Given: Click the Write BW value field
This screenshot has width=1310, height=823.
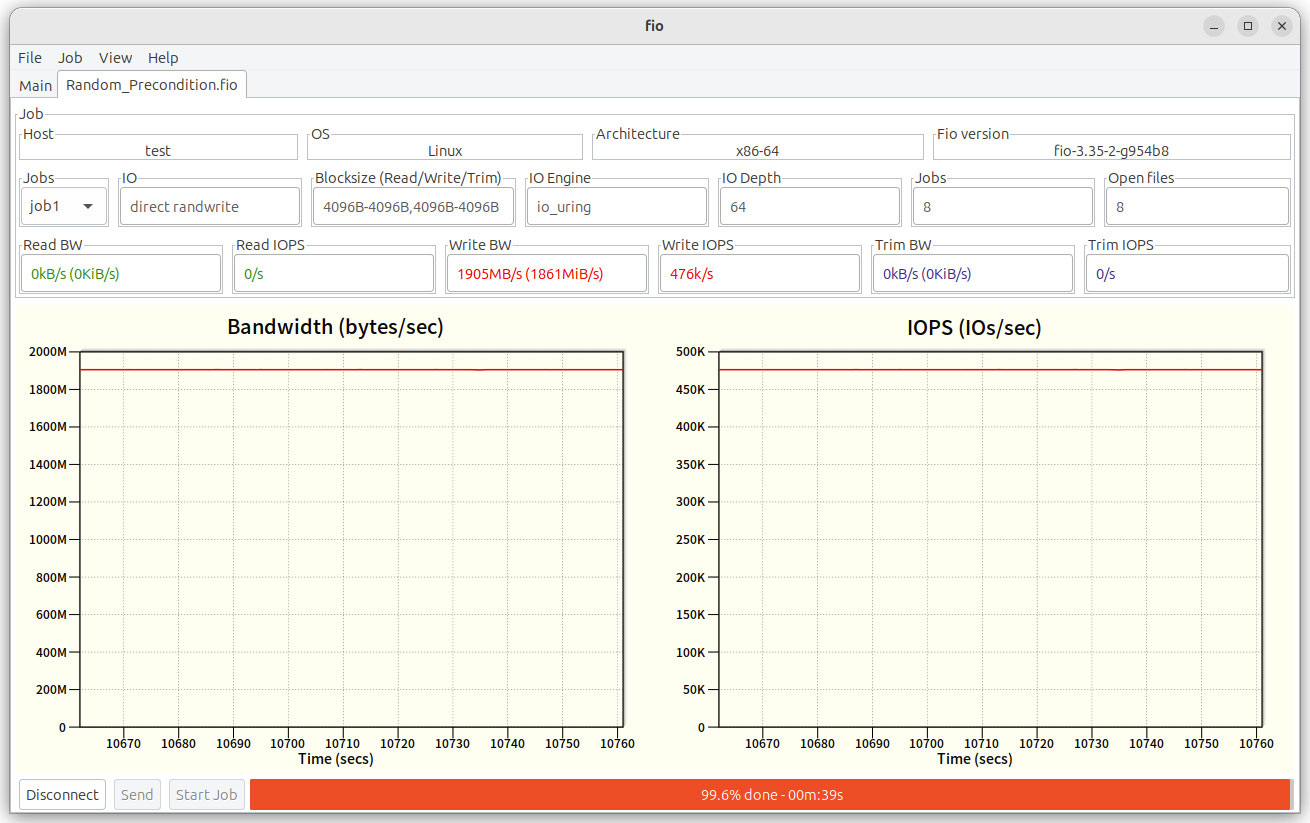Looking at the screenshot, I should click(x=546, y=274).
